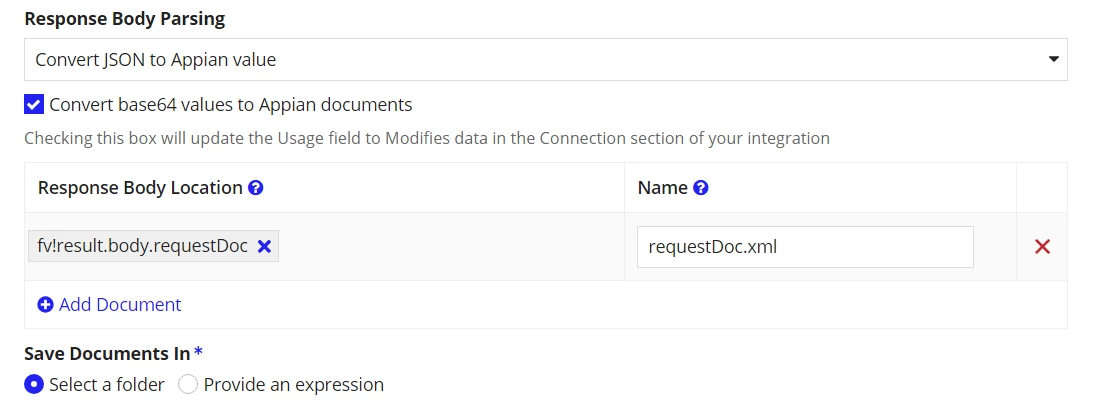Click the Response Body Location column header
This screenshot has width=1097, height=410.
click(140, 188)
